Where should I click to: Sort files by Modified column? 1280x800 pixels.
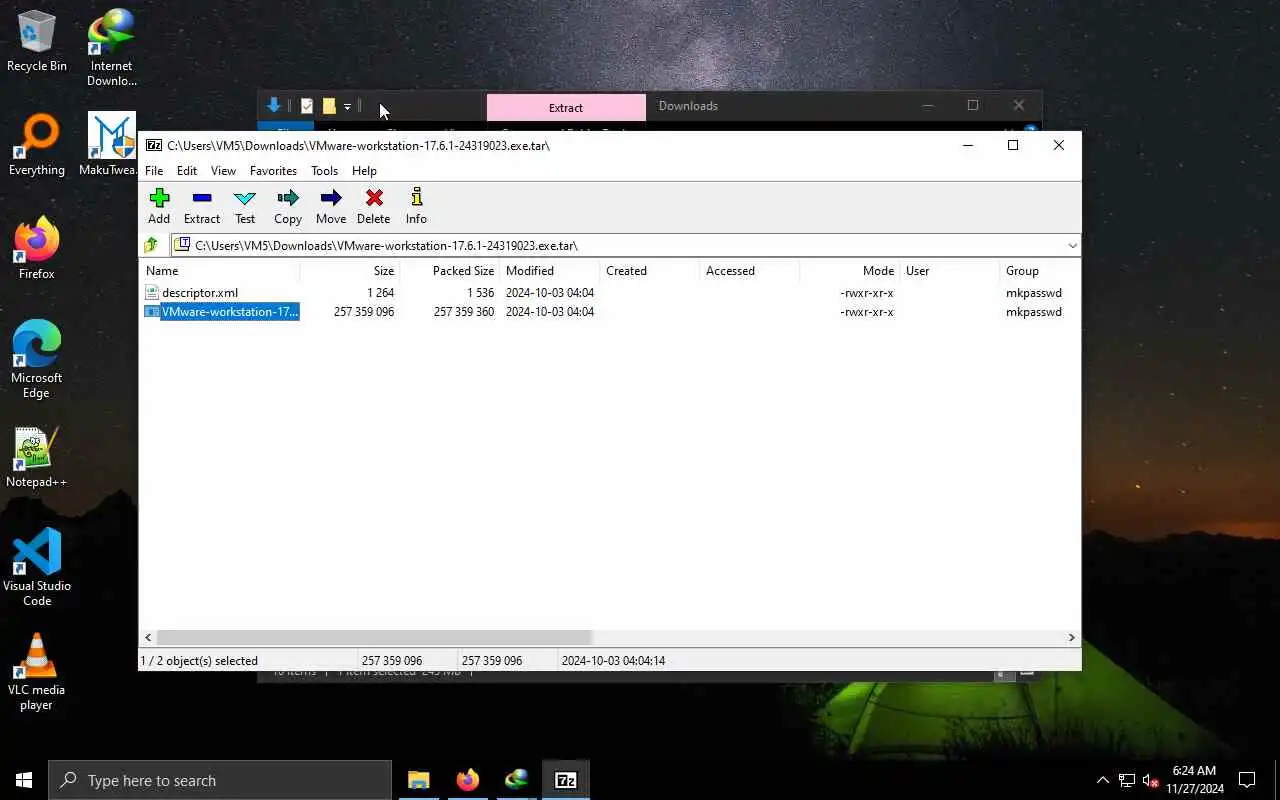click(x=549, y=271)
